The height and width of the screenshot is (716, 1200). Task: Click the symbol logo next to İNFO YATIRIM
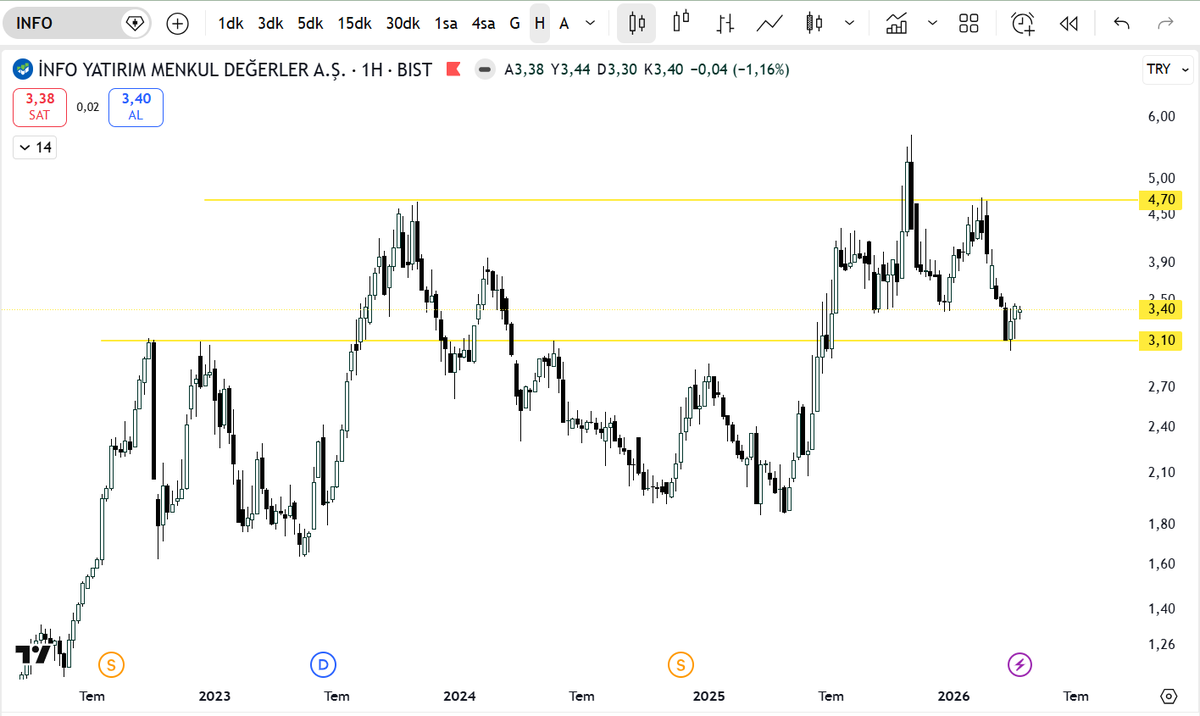coord(22,69)
